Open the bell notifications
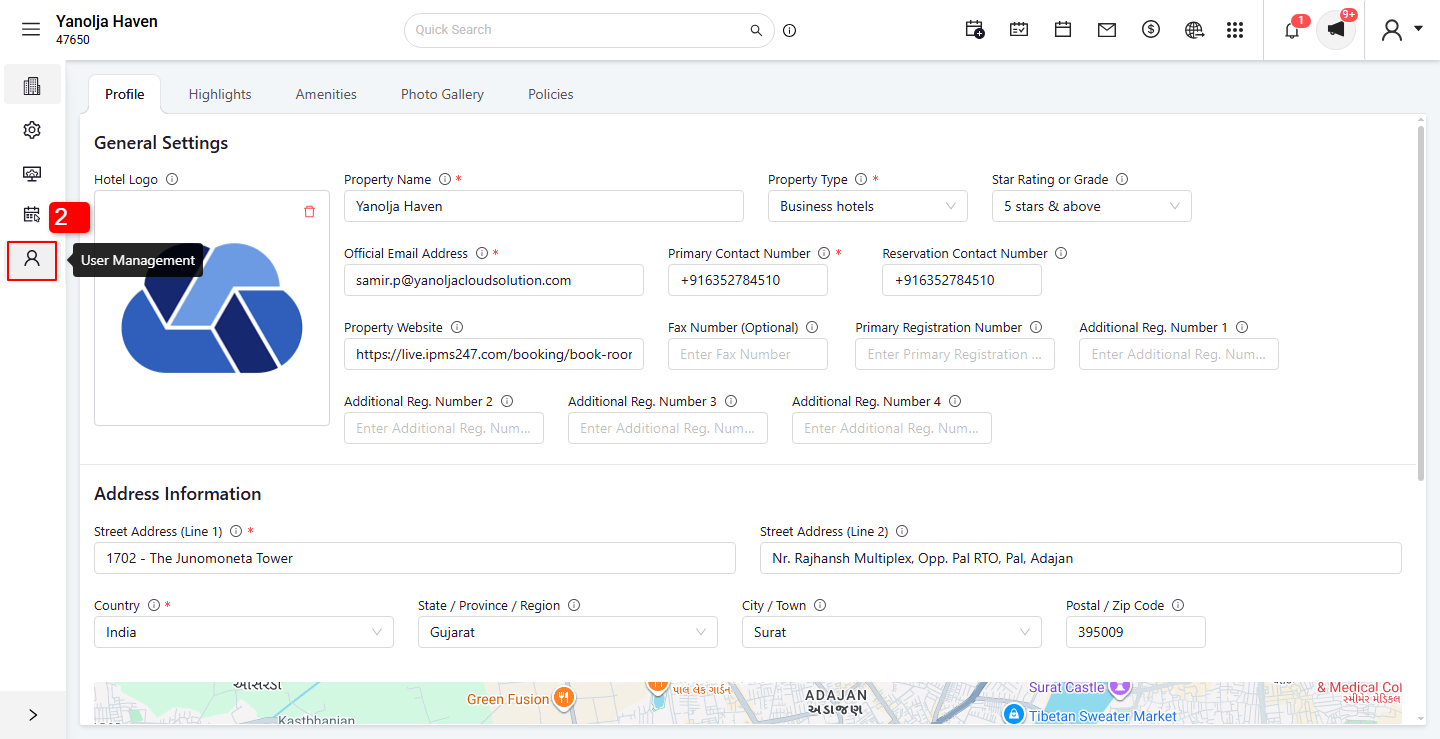Screen dimensions: 1440x739 (x=1292, y=30)
